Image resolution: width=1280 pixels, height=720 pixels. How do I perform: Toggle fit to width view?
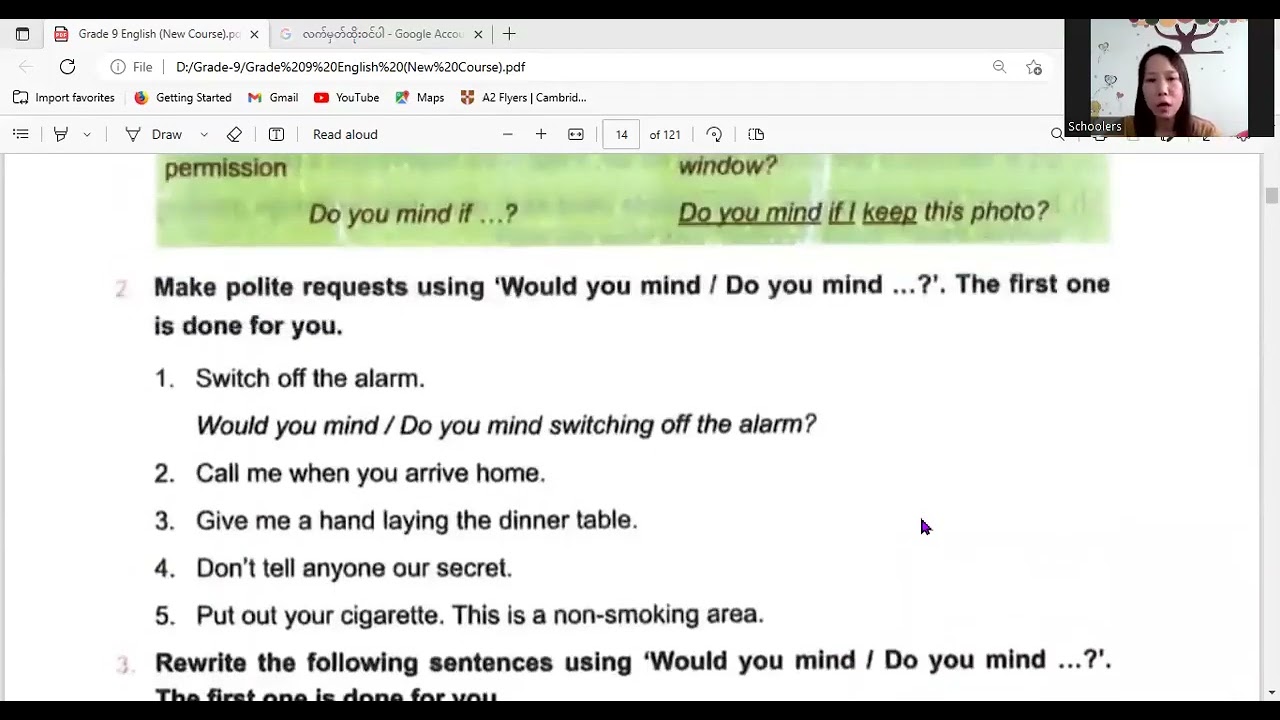[576, 134]
